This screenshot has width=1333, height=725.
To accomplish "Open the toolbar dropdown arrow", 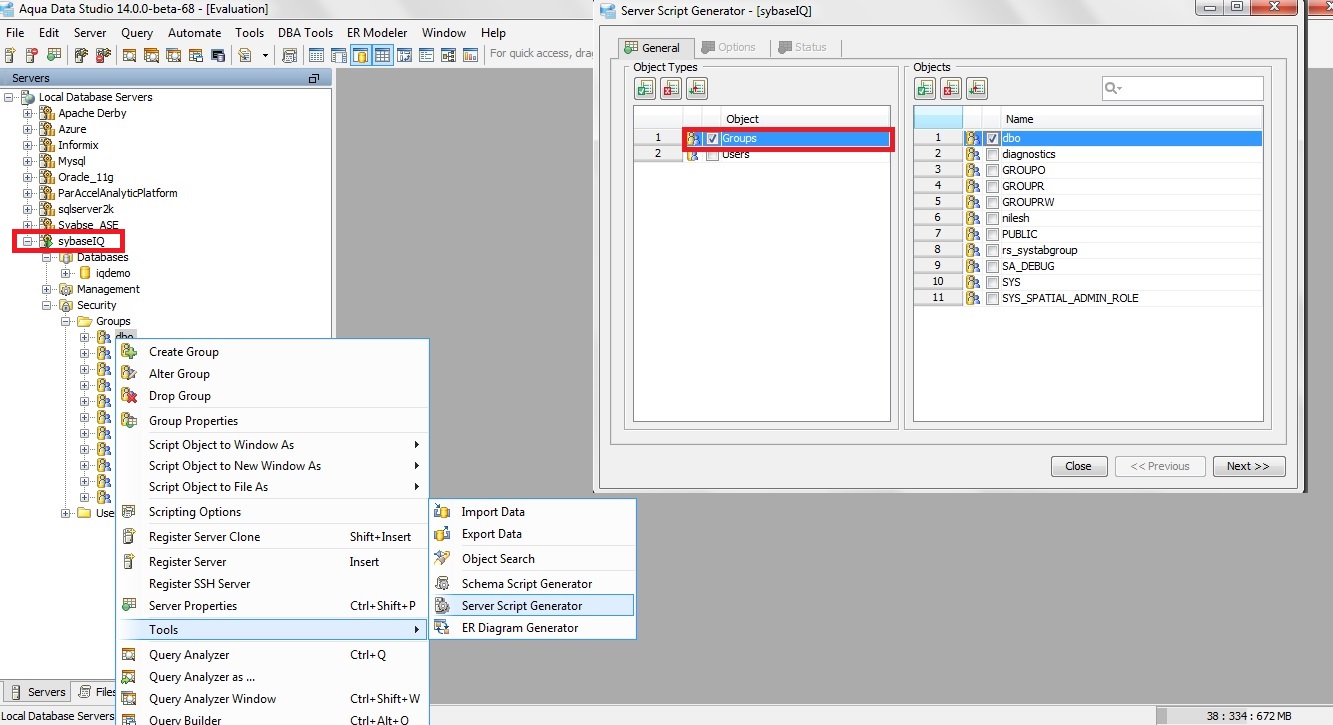I will (x=266, y=55).
